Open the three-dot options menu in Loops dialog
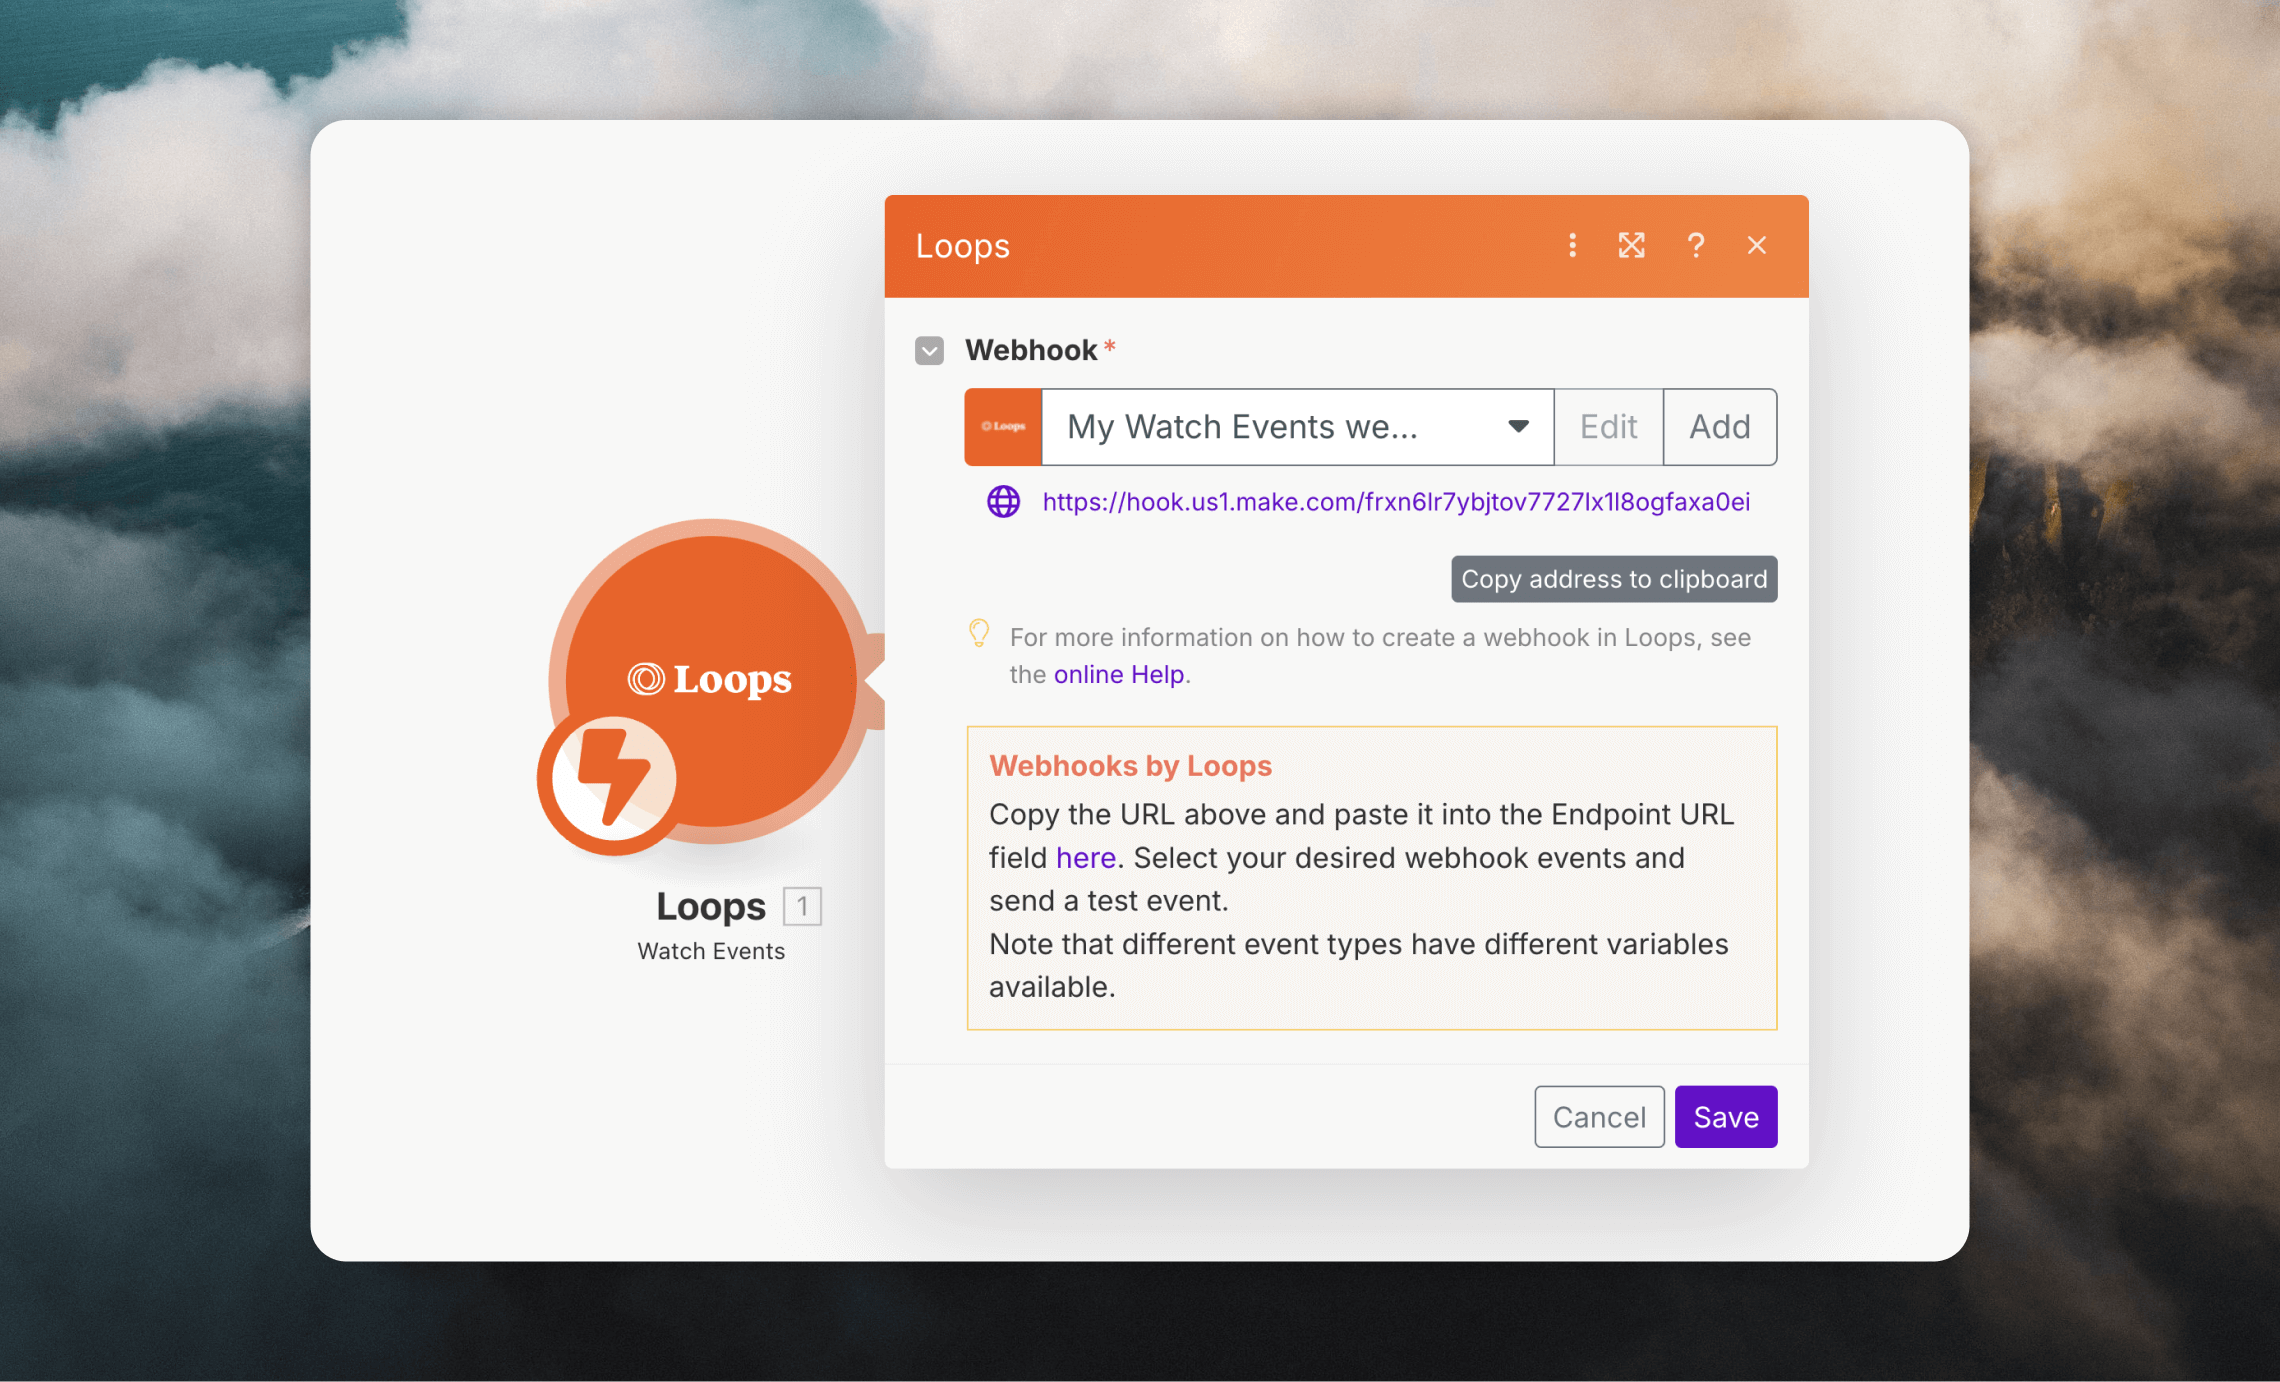2280x1382 pixels. [x=1572, y=246]
